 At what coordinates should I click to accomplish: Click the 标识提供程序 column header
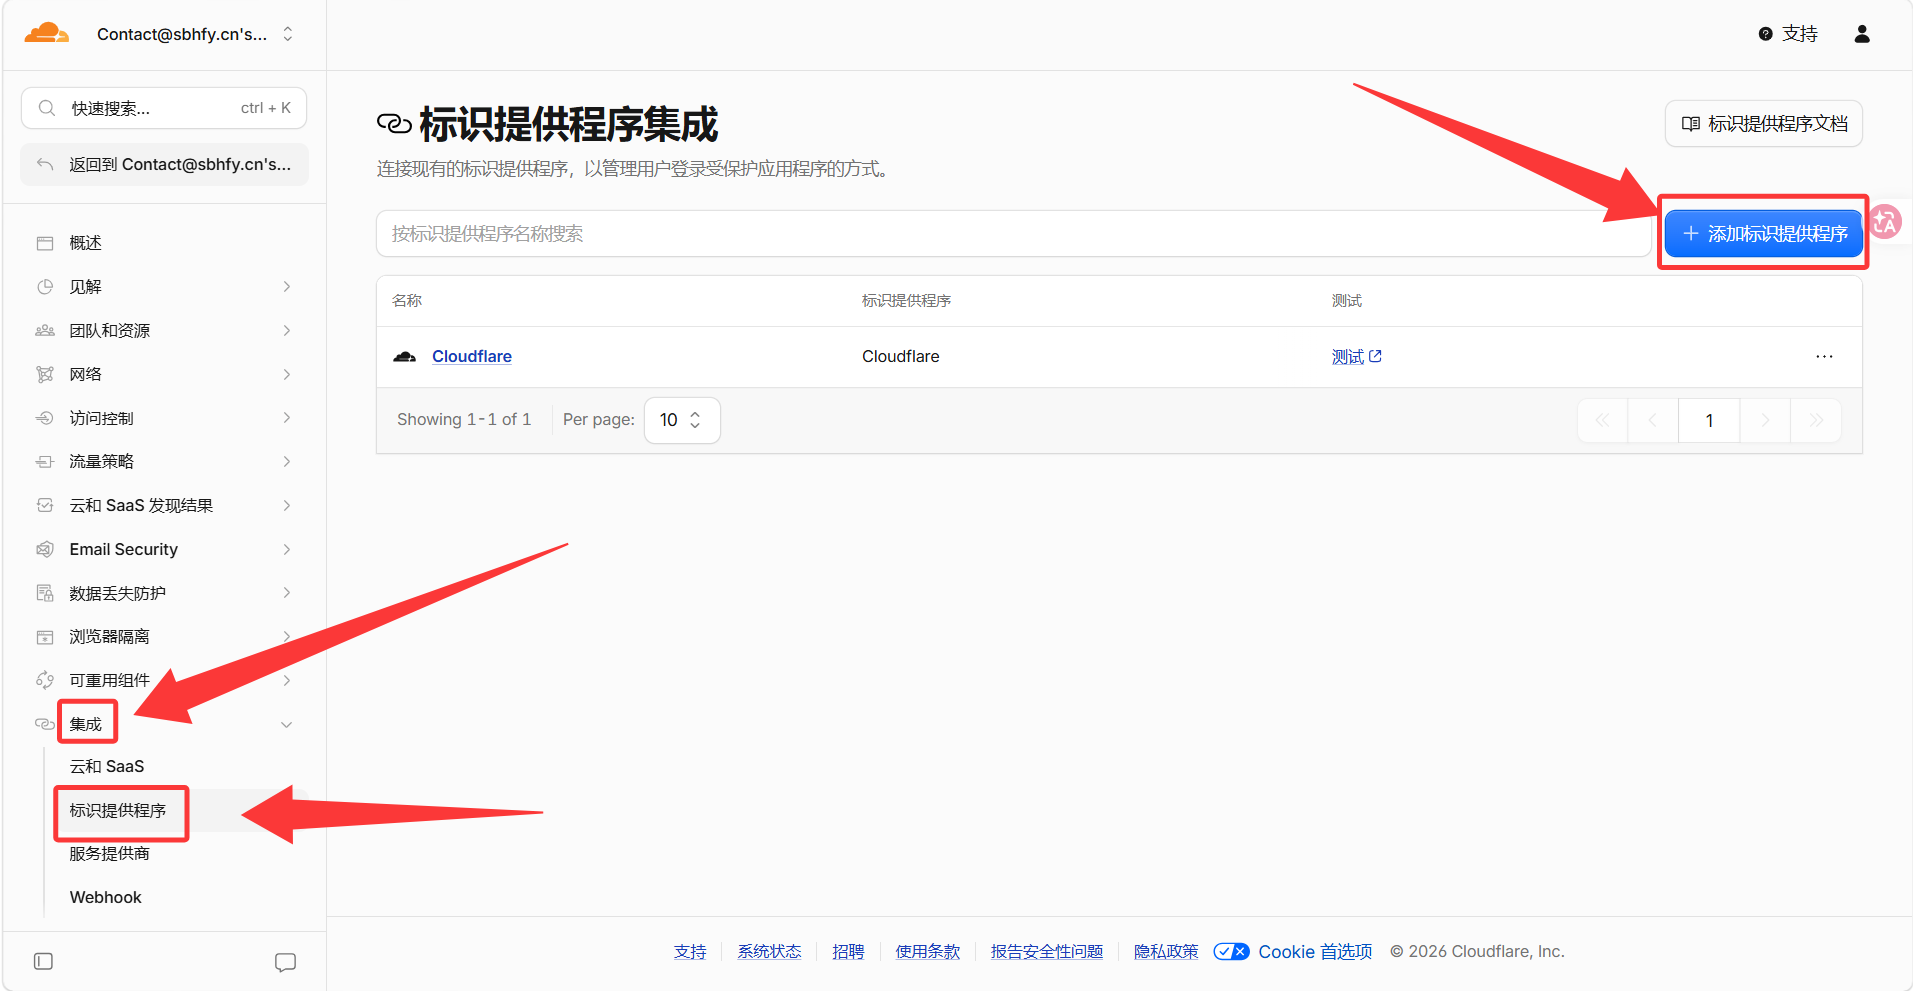tap(906, 300)
